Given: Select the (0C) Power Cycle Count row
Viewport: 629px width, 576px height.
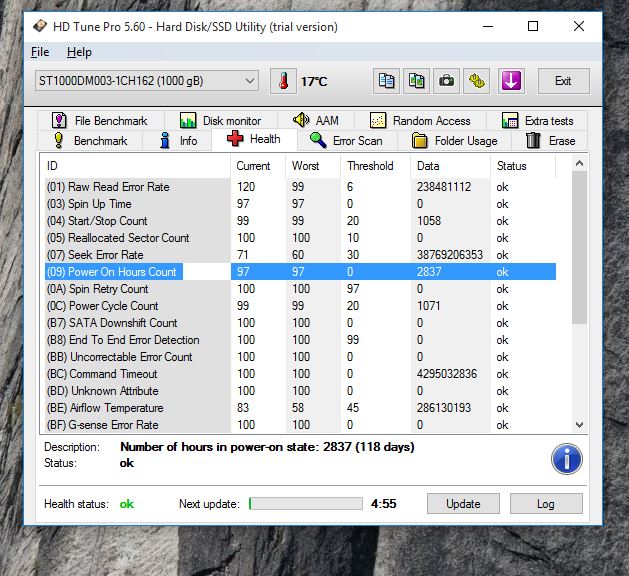Looking at the screenshot, I should pyautogui.click(x=298, y=306).
